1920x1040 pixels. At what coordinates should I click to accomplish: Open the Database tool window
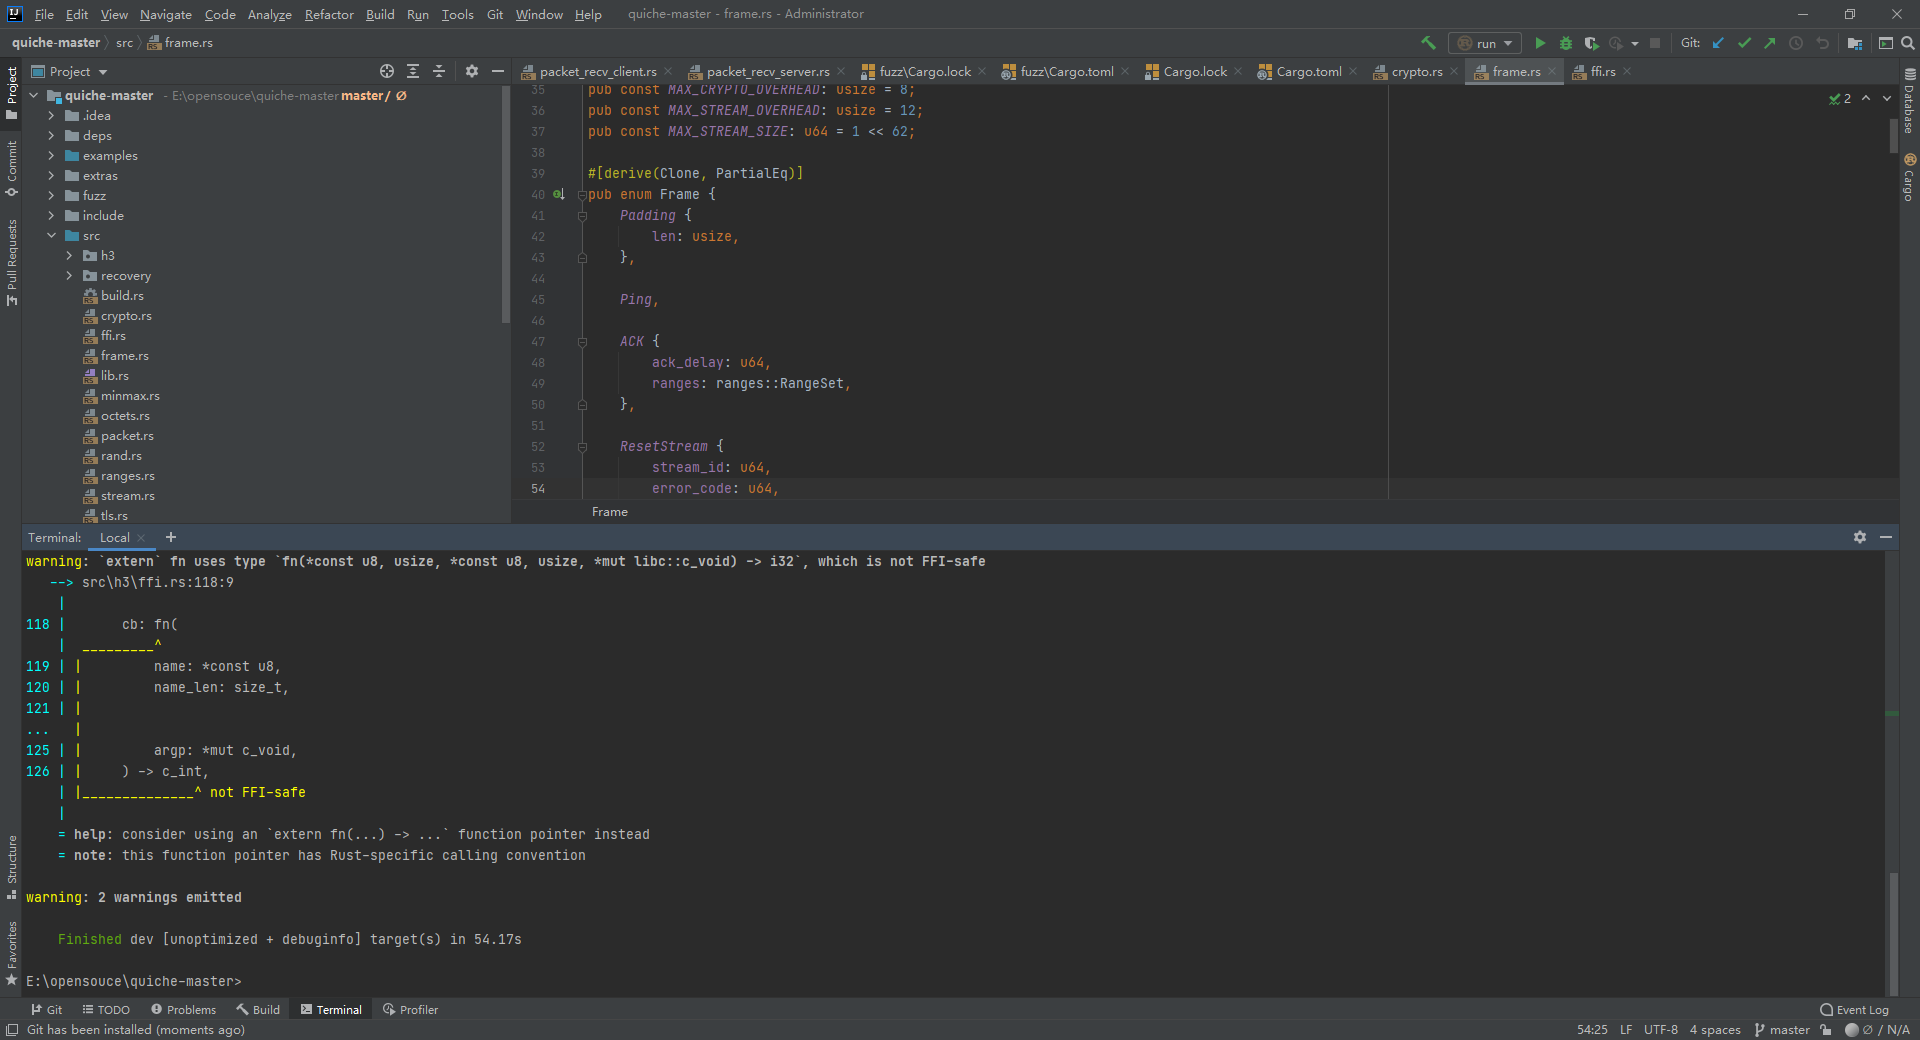[x=1909, y=100]
